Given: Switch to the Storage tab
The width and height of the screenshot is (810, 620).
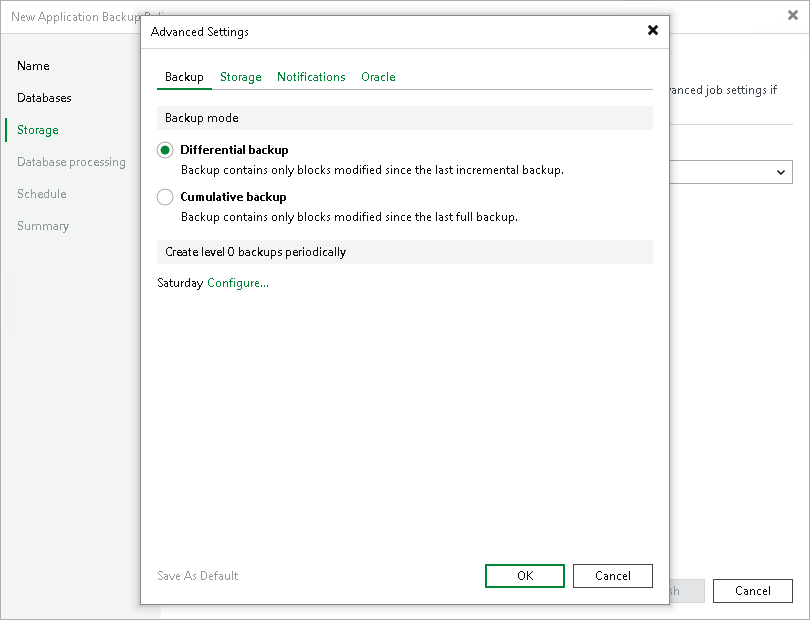Looking at the screenshot, I should pyautogui.click(x=240, y=76).
